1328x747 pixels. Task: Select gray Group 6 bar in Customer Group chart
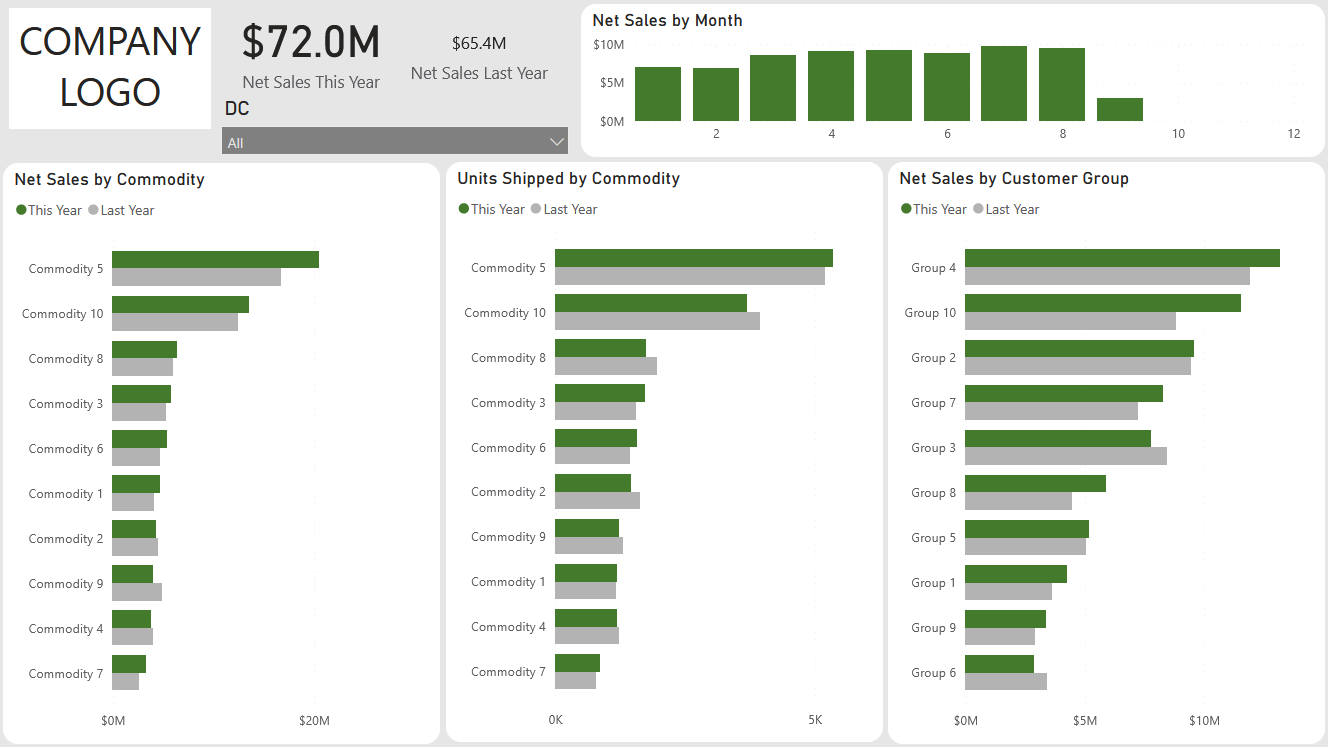coord(1005,682)
